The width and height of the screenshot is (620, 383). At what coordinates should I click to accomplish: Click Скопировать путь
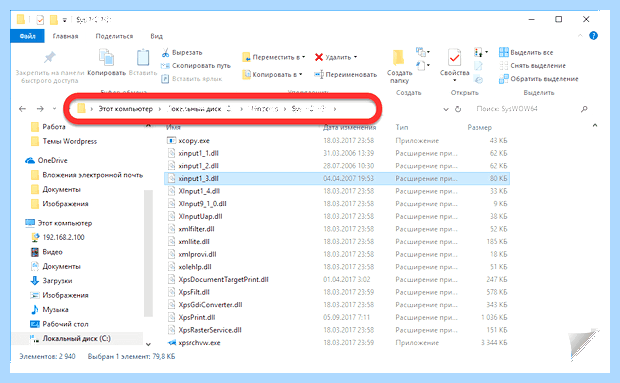pos(196,66)
